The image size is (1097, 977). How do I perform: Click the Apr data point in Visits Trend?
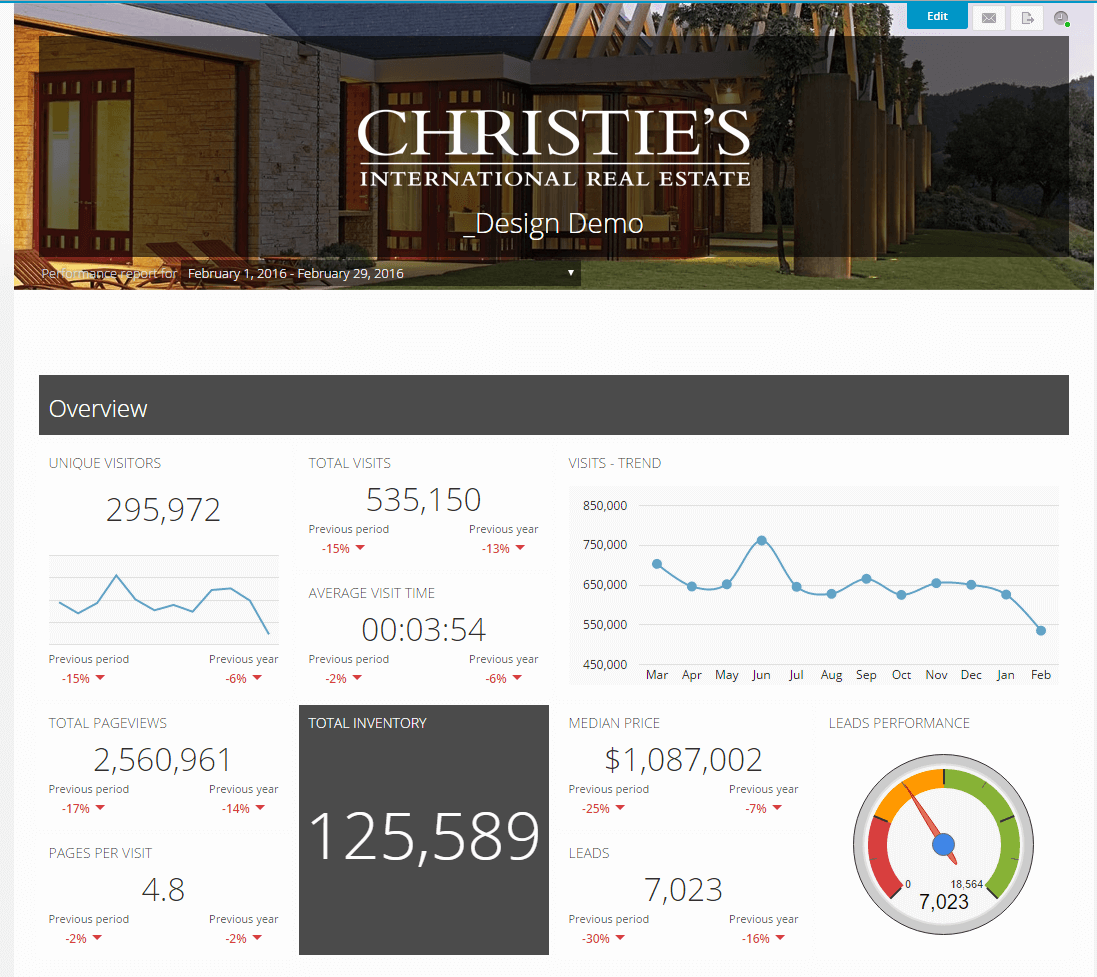click(691, 586)
